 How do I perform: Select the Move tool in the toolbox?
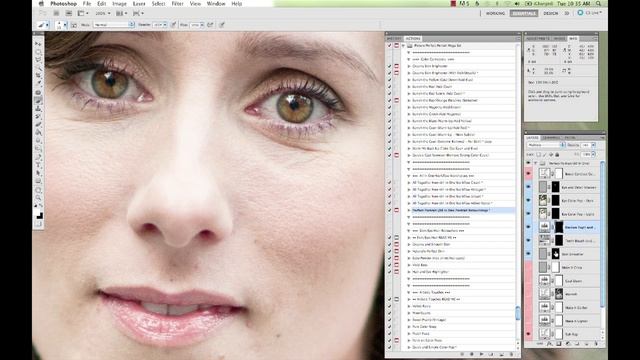pos(38,44)
